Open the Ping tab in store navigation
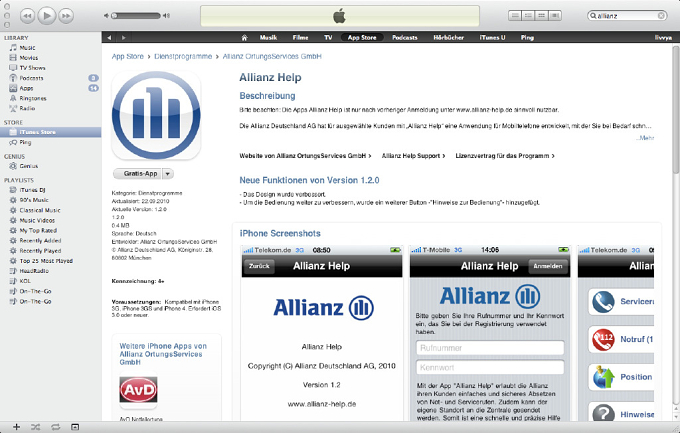 [527, 38]
